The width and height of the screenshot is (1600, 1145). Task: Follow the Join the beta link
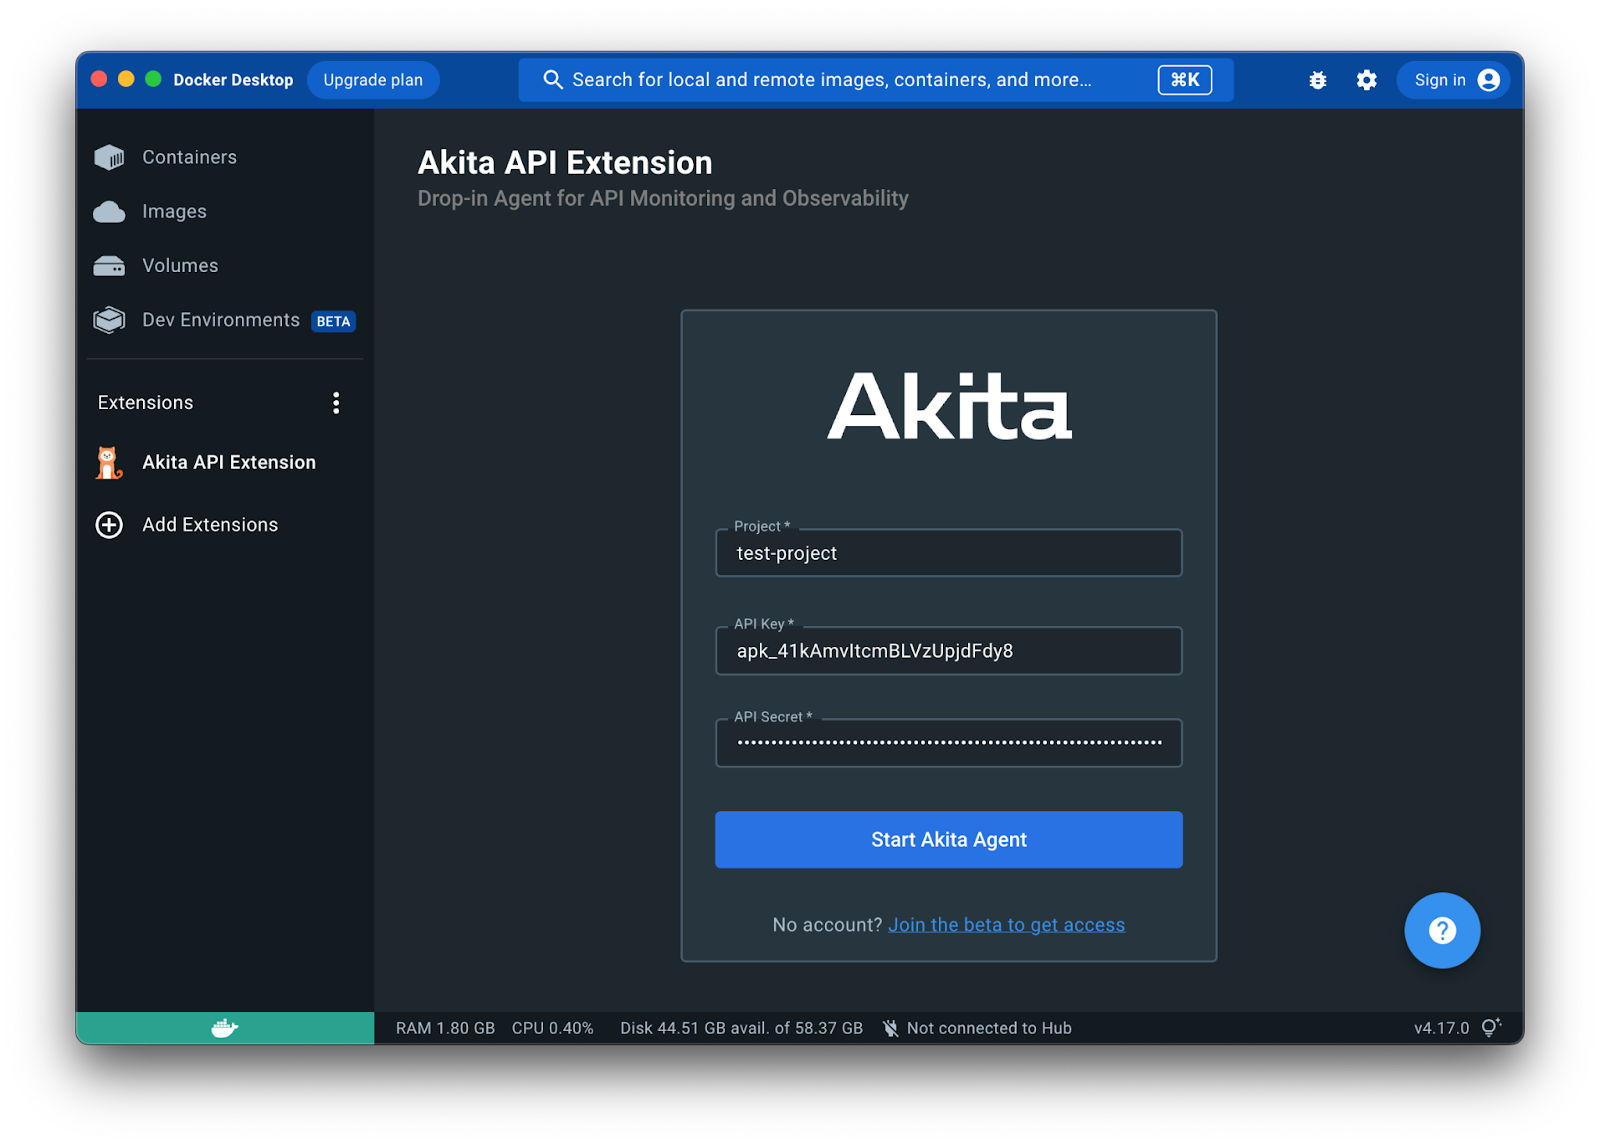pos(1007,925)
